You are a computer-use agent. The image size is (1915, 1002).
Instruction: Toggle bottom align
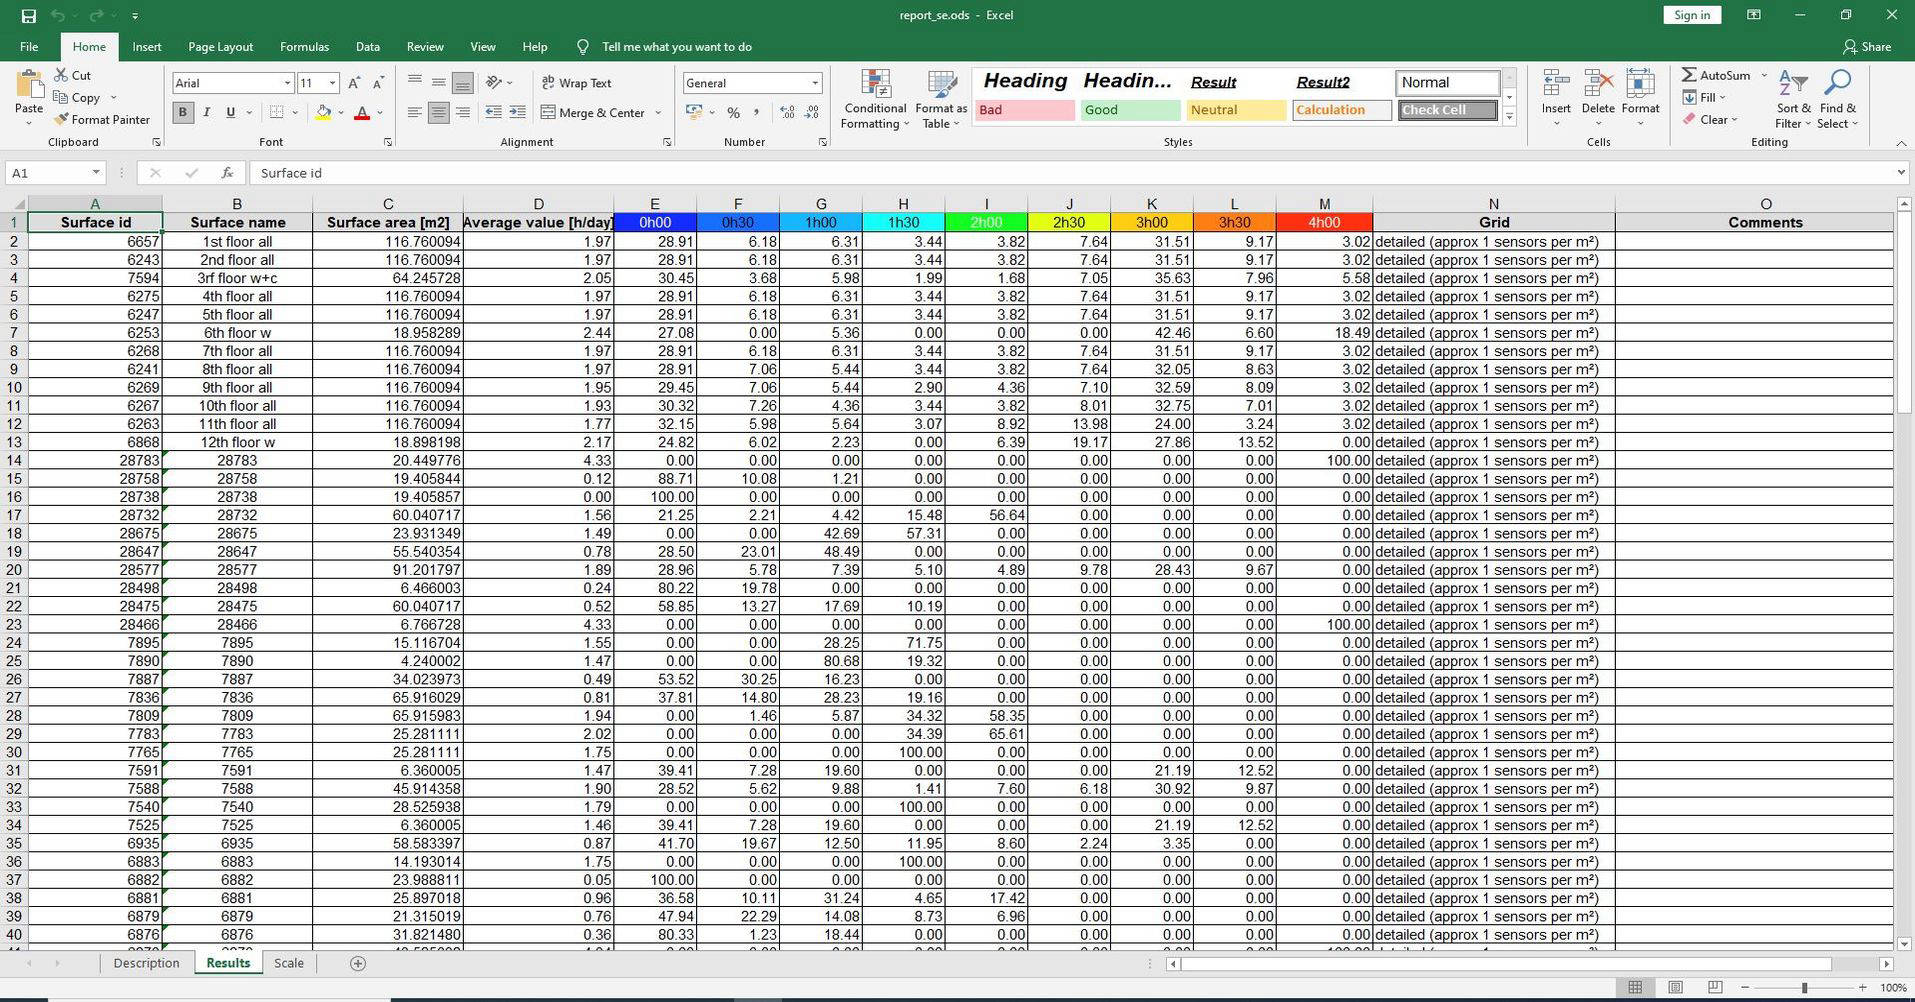tap(462, 83)
